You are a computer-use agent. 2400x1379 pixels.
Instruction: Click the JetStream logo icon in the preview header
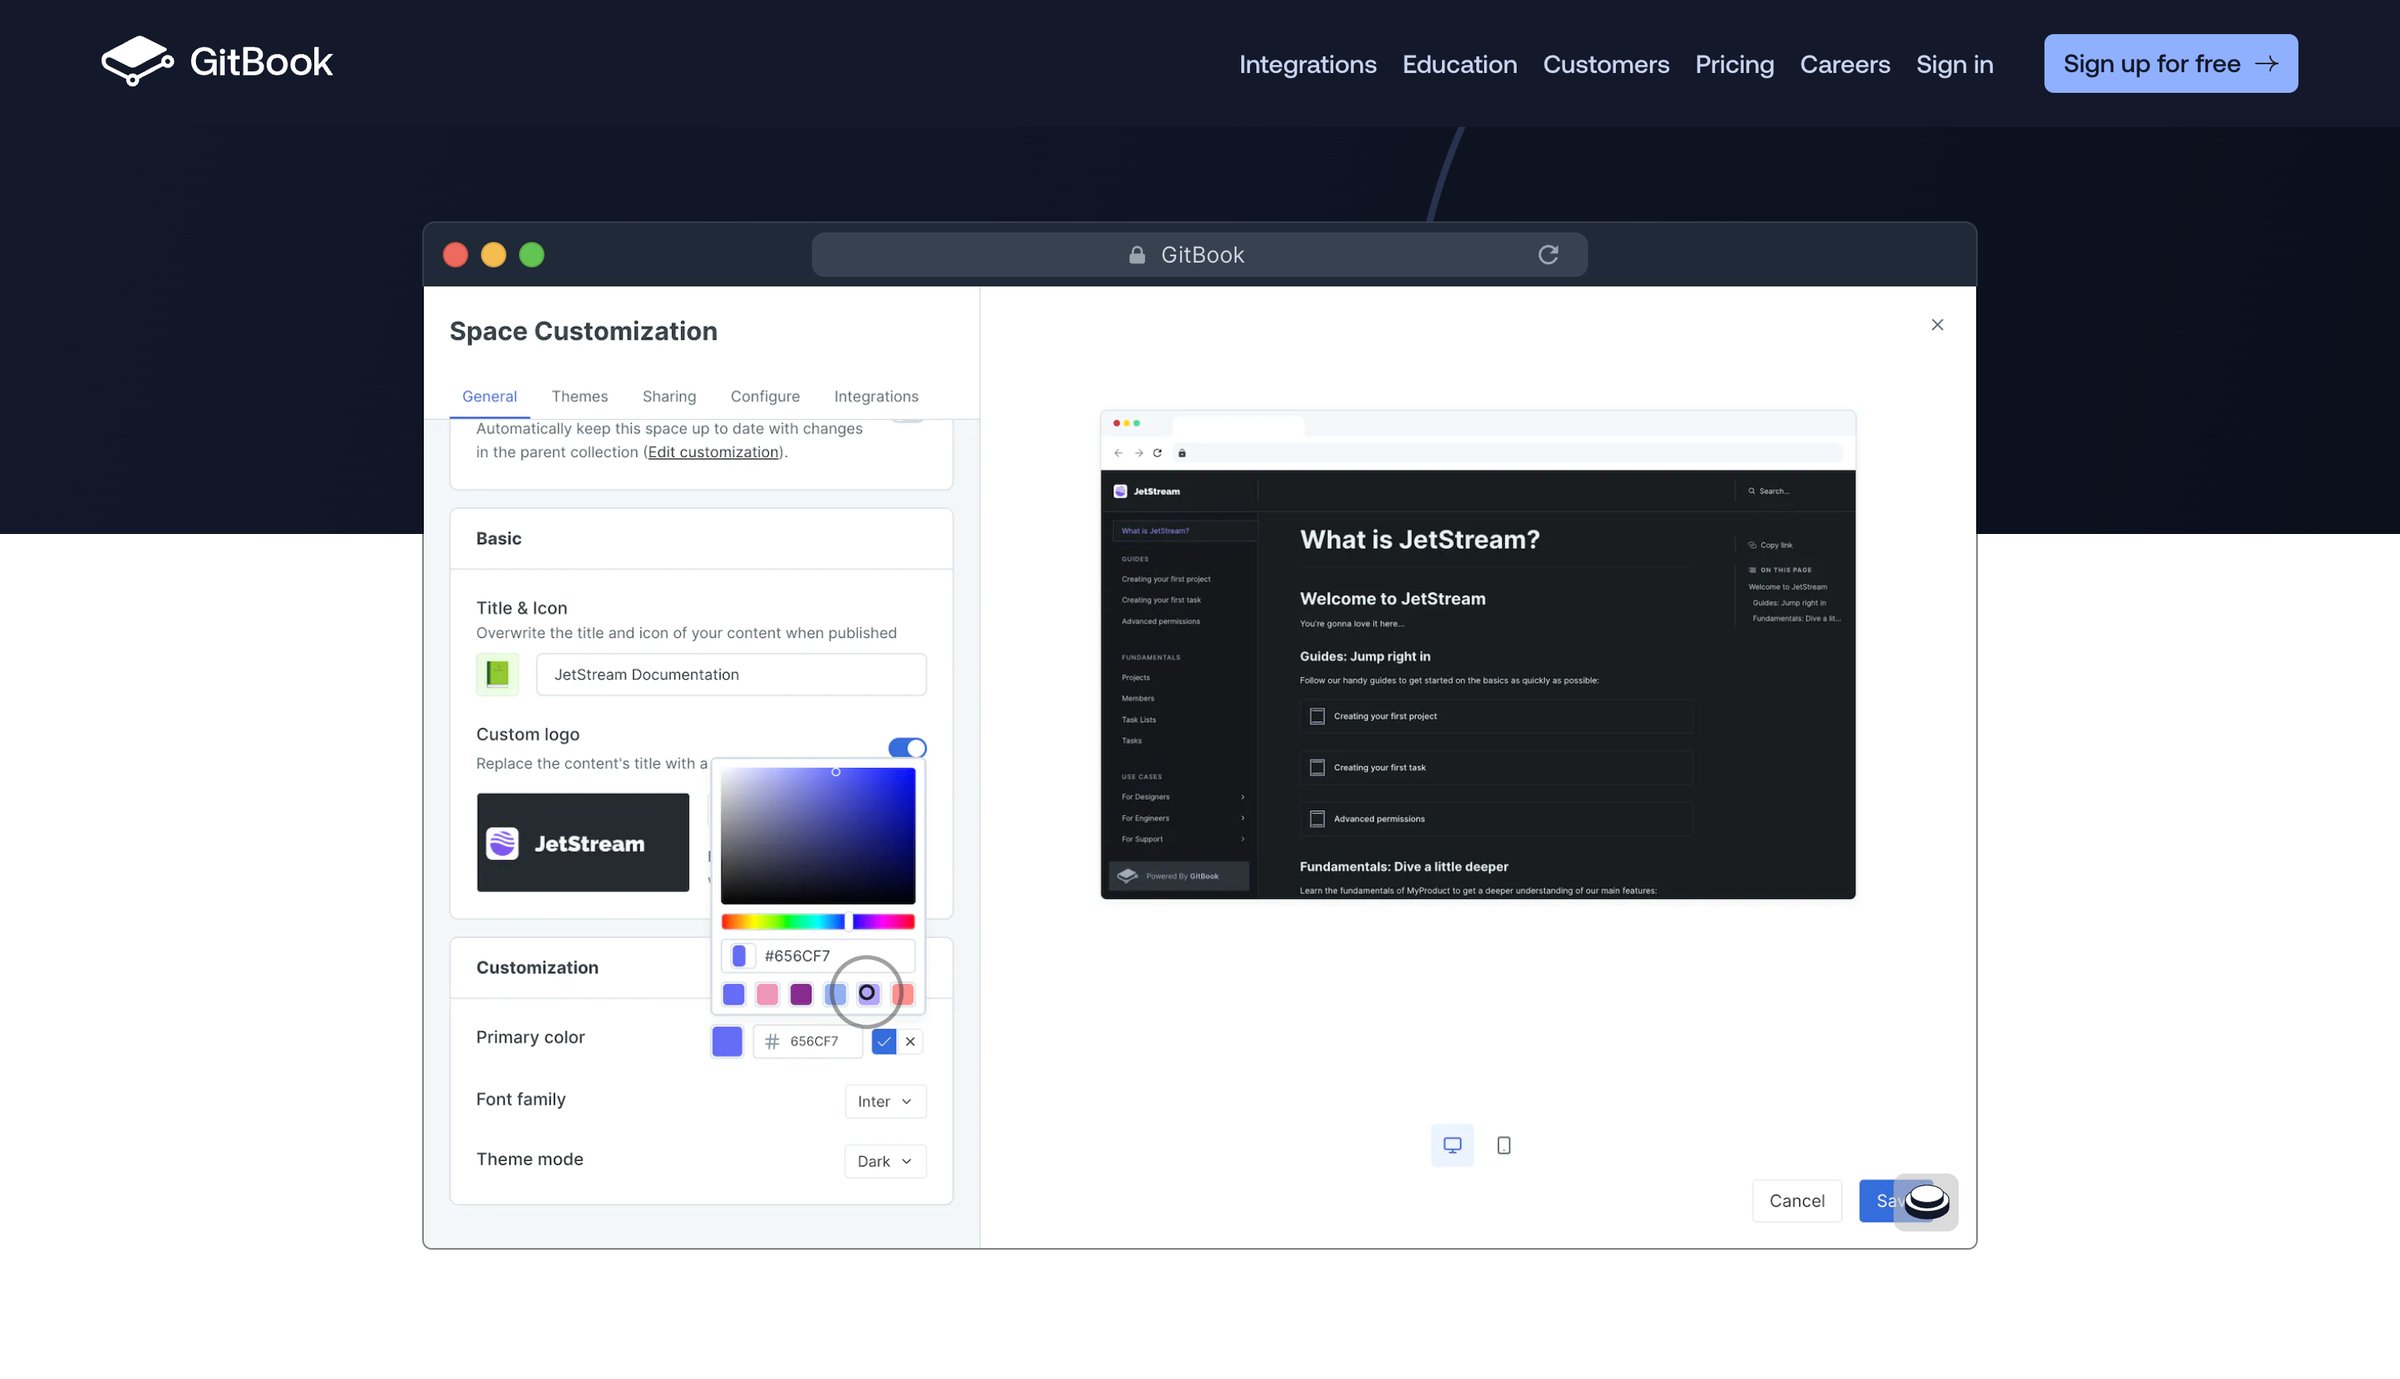[1120, 491]
